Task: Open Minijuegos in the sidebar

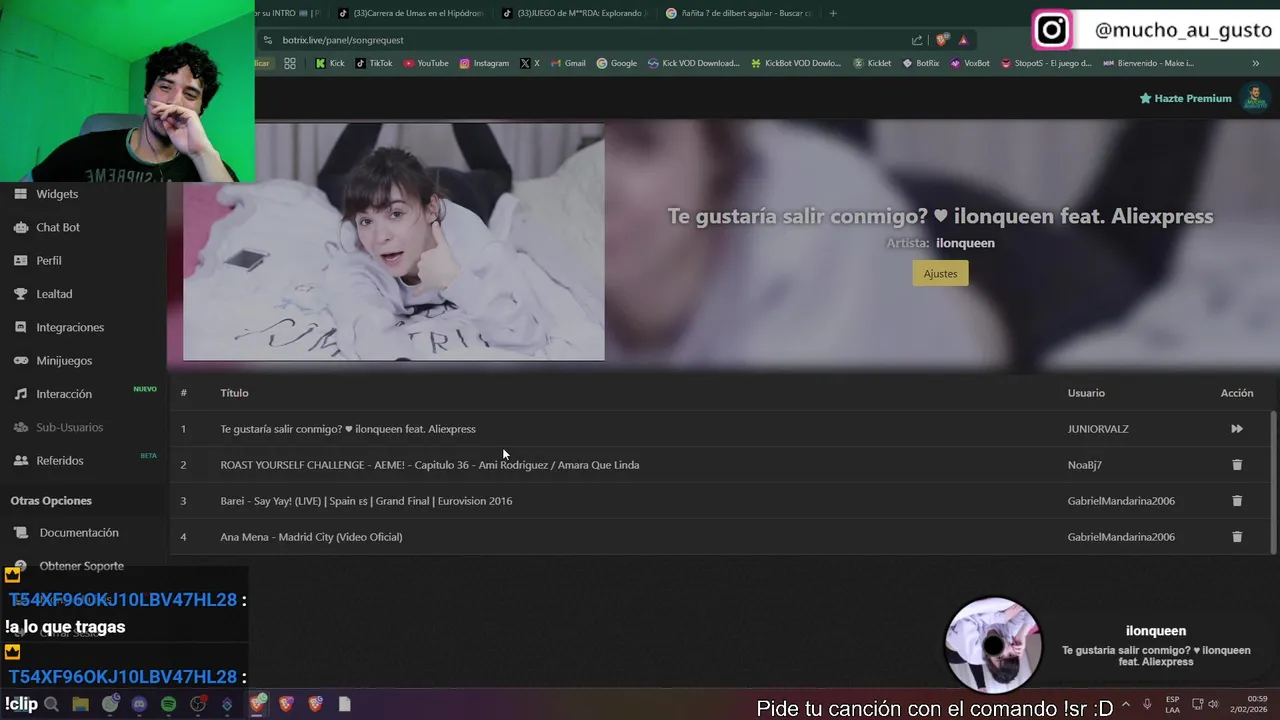Action: pyautogui.click(x=64, y=360)
